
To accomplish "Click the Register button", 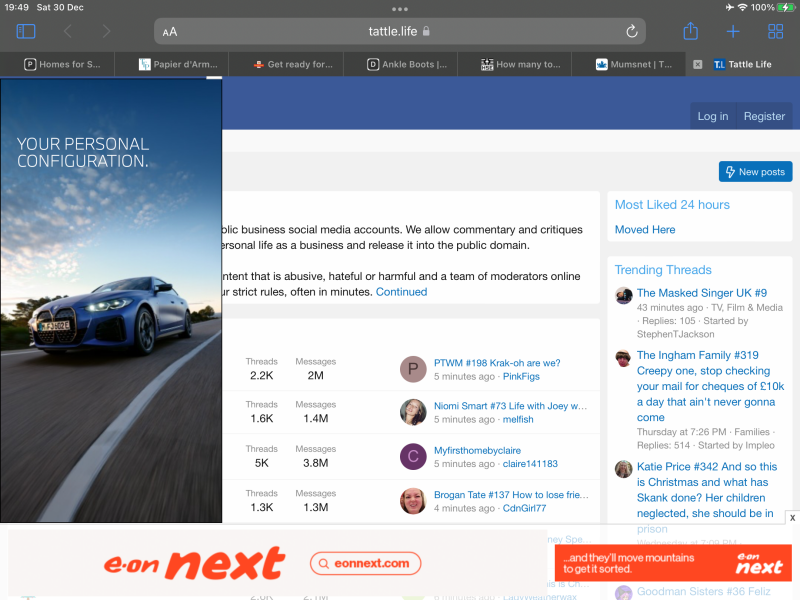I will [764, 116].
